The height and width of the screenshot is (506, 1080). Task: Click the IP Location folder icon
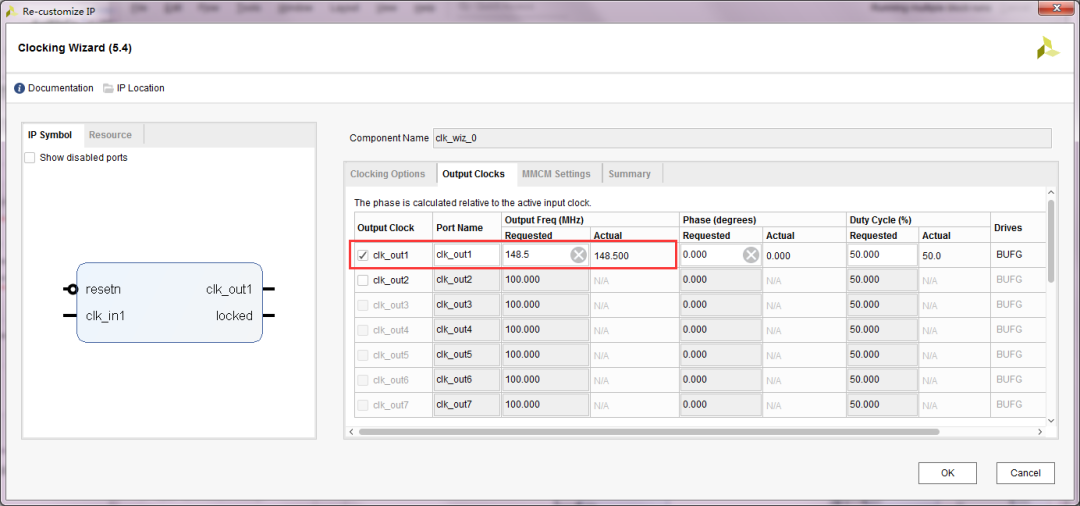coord(108,88)
